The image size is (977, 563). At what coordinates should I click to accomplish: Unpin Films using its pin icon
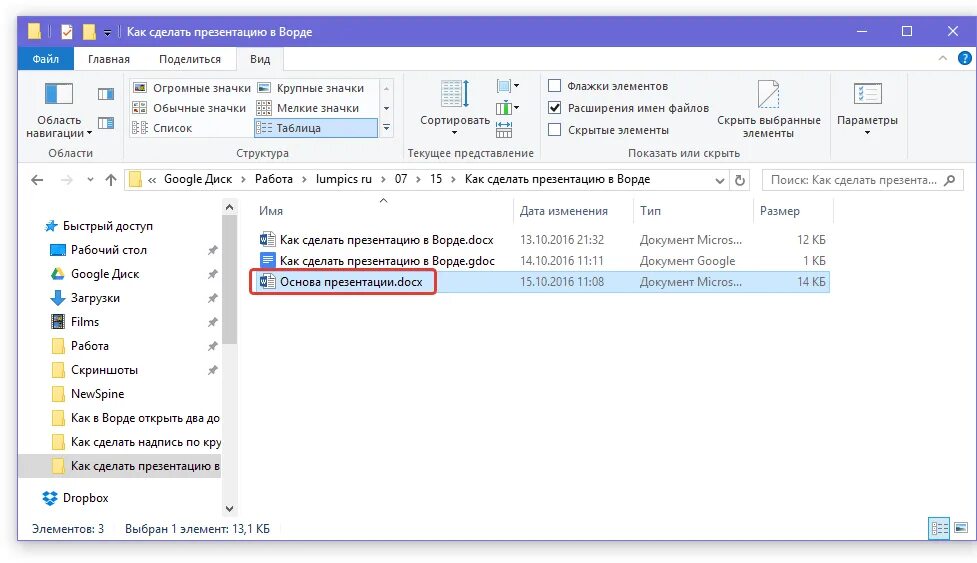[212, 322]
